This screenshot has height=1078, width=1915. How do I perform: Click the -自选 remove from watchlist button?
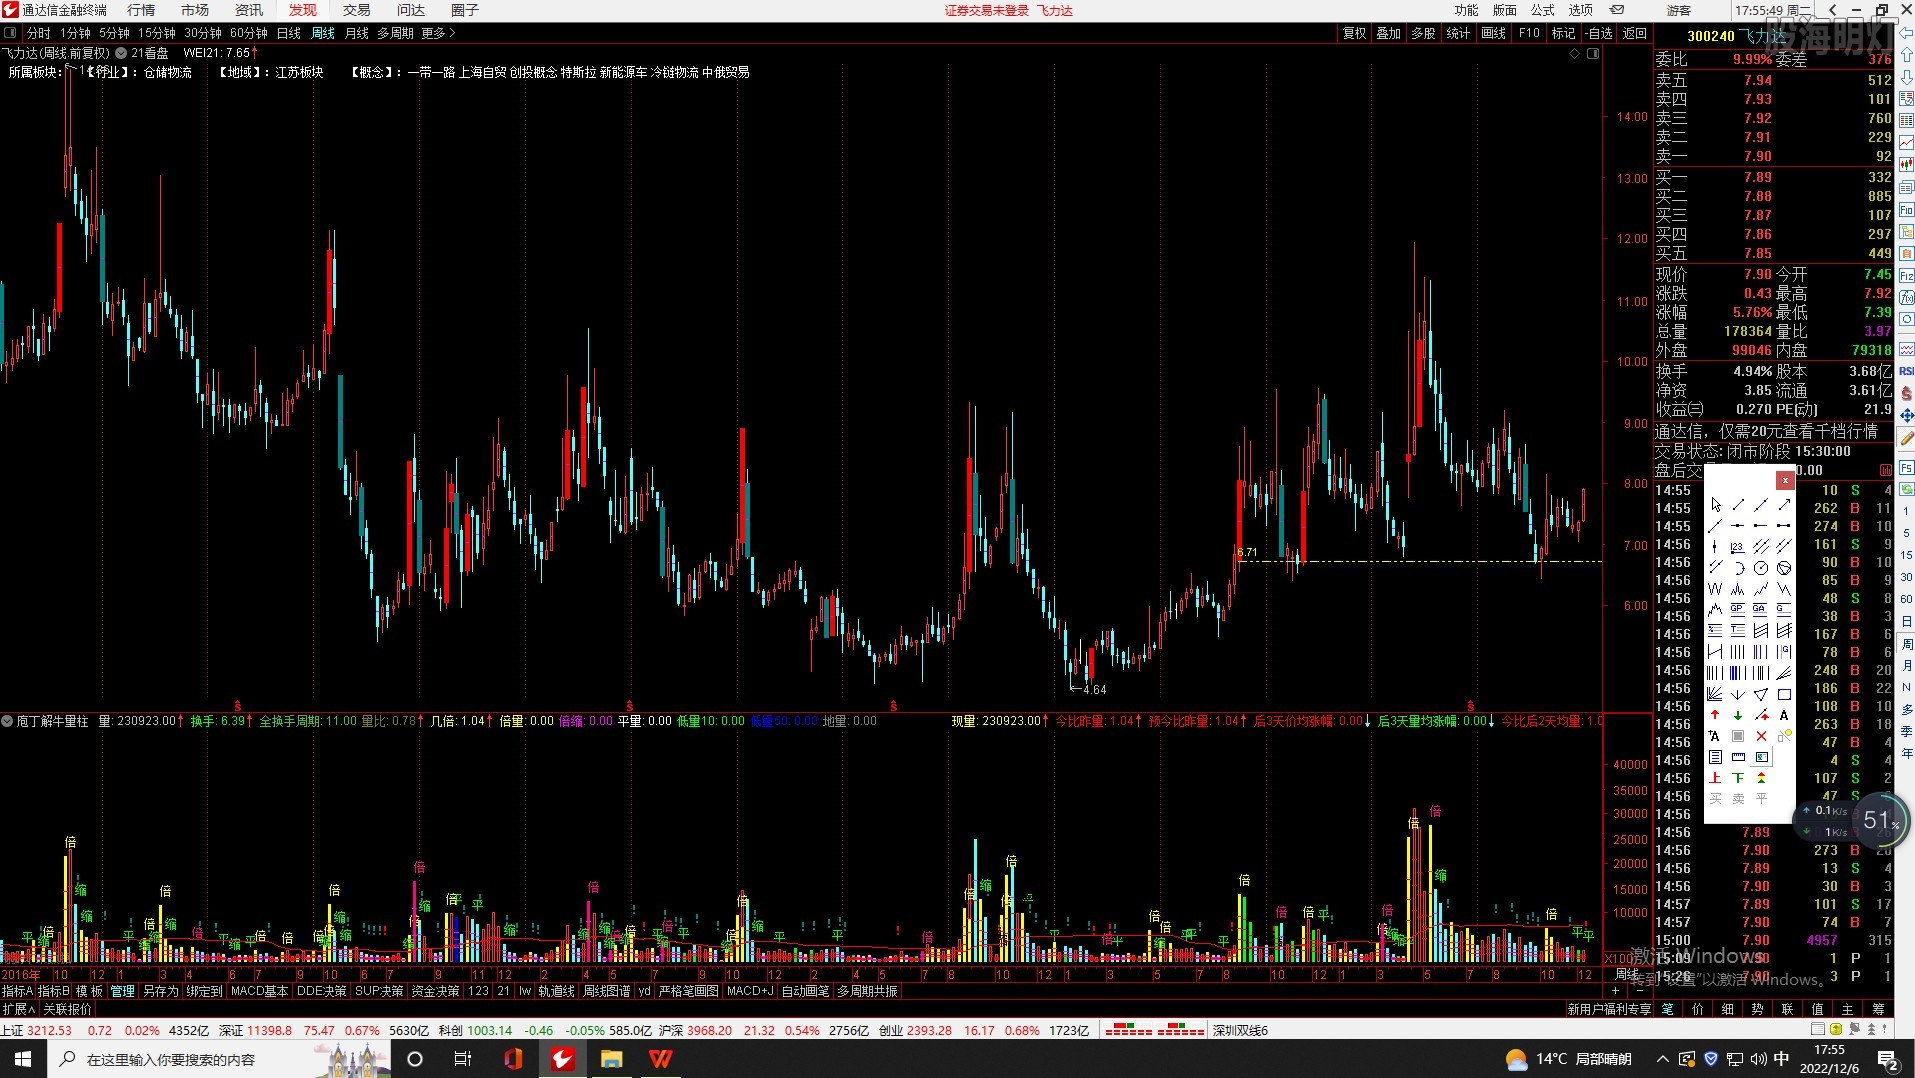[1599, 33]
